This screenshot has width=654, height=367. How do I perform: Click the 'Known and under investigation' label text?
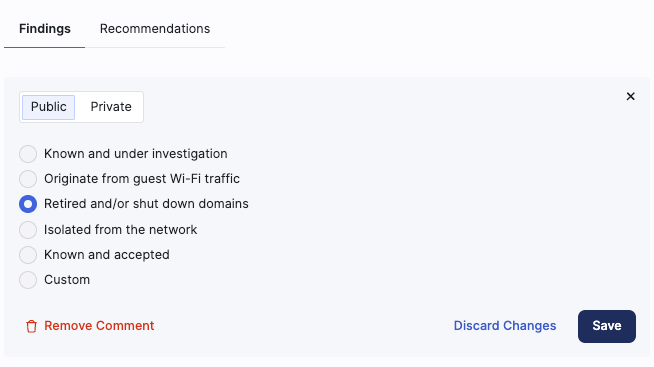[136, 154]
